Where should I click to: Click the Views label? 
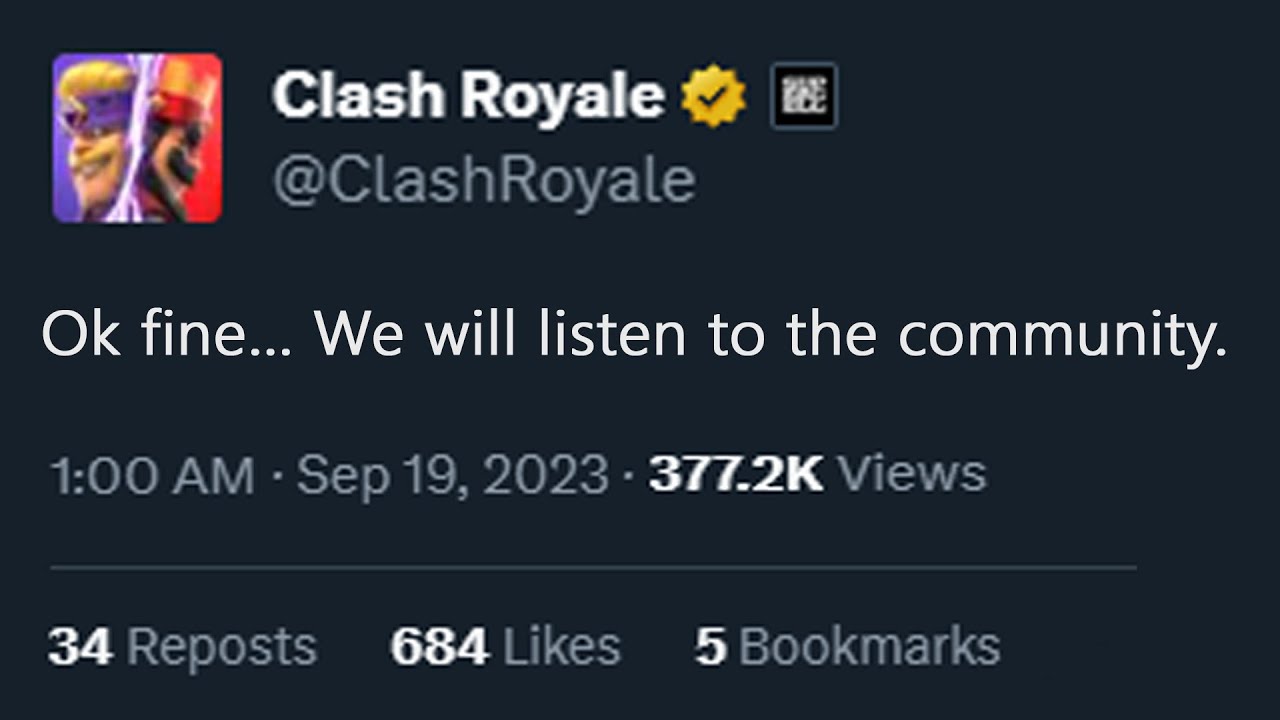911,476
